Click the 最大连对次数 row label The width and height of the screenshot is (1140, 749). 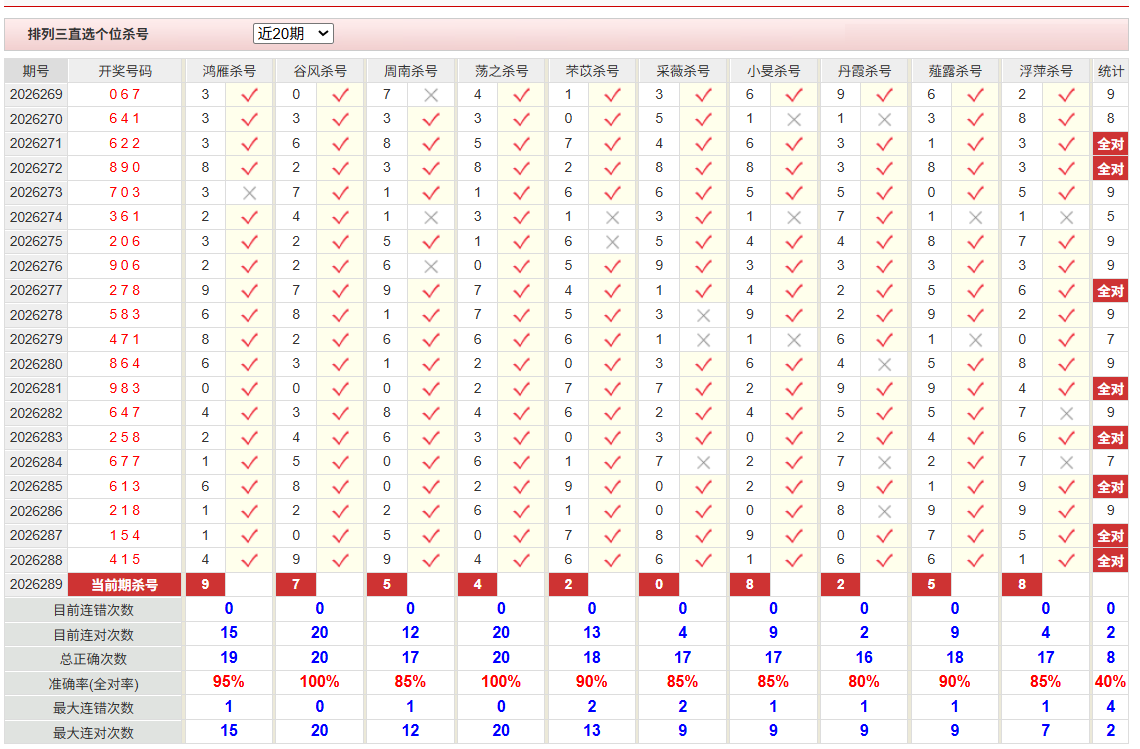[x=93, y=732]
